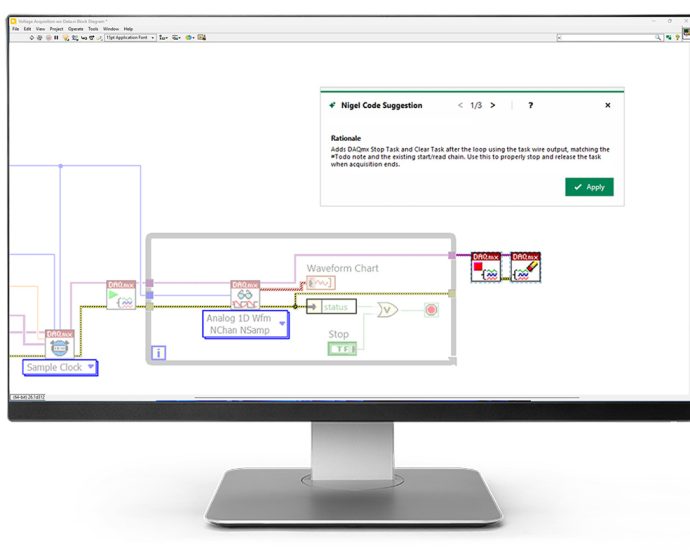Open the View menu
The width and height of the screenshot is (690, 550).
pyautogui.click(x=40, y=29)
